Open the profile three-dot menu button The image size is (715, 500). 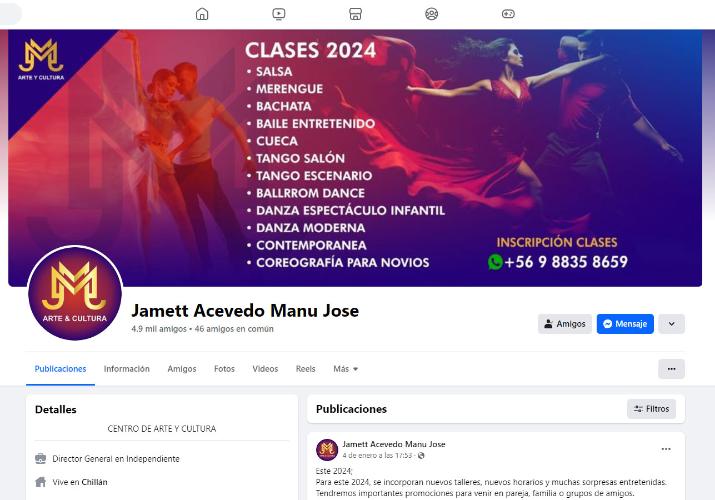(671, 369)
